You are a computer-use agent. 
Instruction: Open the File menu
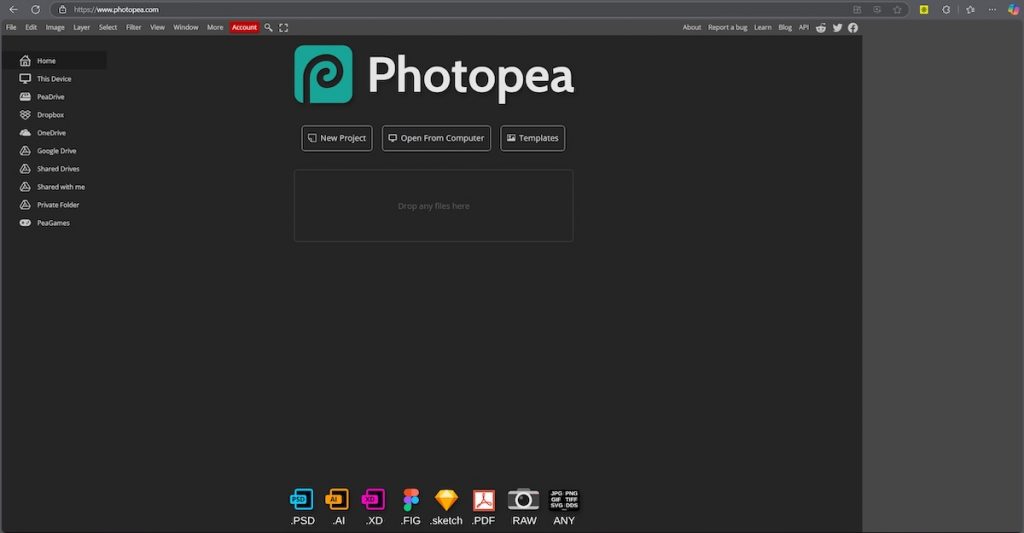11,27
